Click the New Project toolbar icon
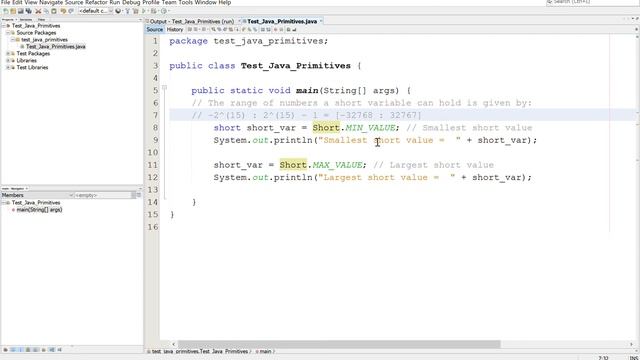Viewport: 640px width, 360px height. click(x=13, y=11)
